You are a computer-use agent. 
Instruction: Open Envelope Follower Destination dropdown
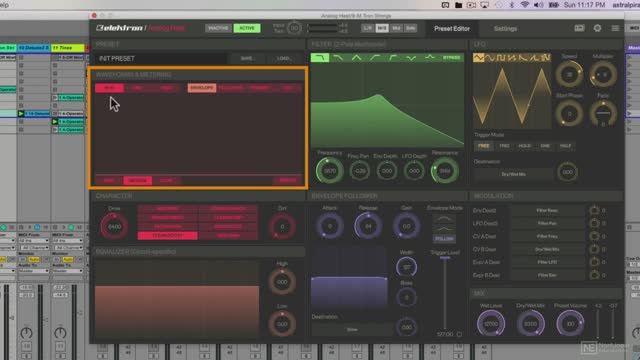point(352,329)
